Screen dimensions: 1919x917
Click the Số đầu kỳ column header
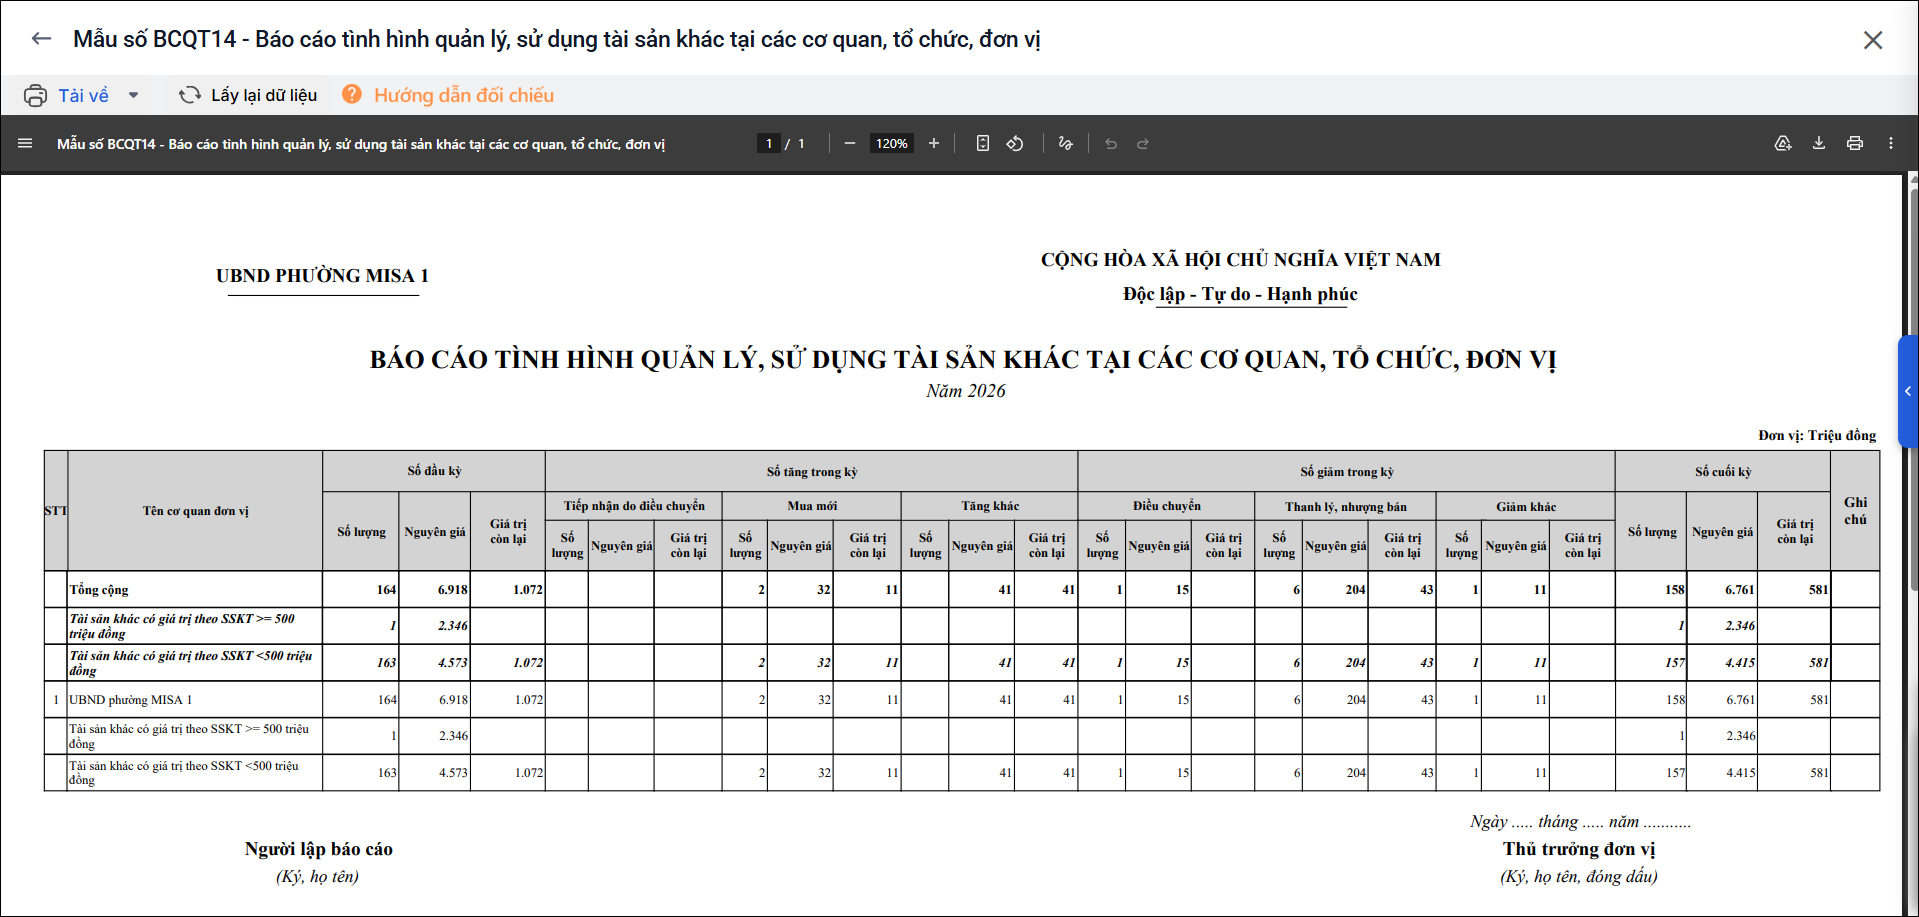pyautogui.click(x=434, y=471)
